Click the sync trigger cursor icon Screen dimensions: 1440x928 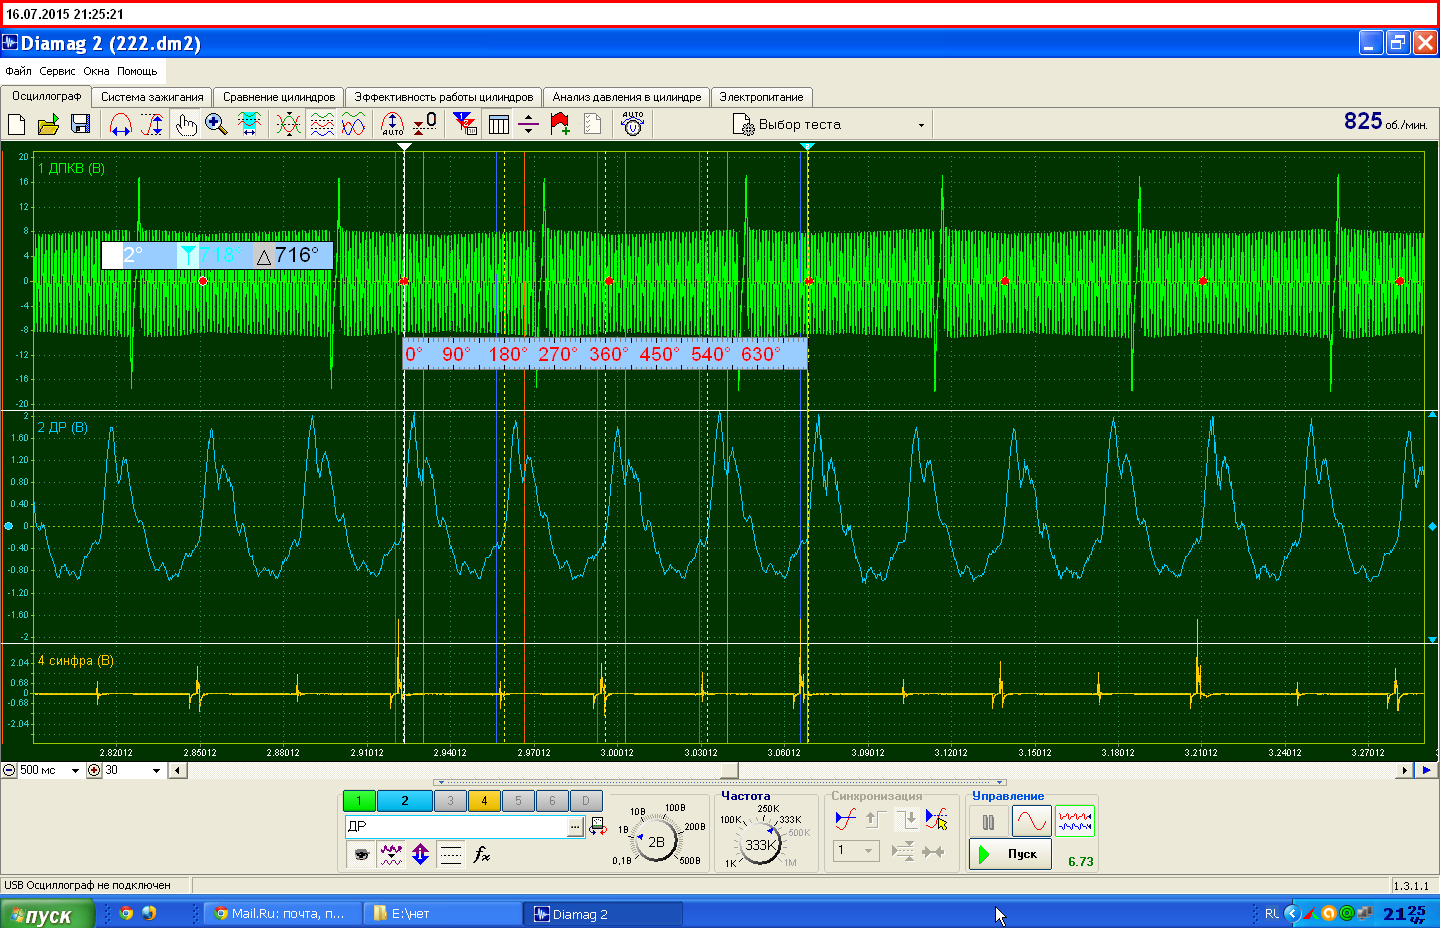[937, 819]
